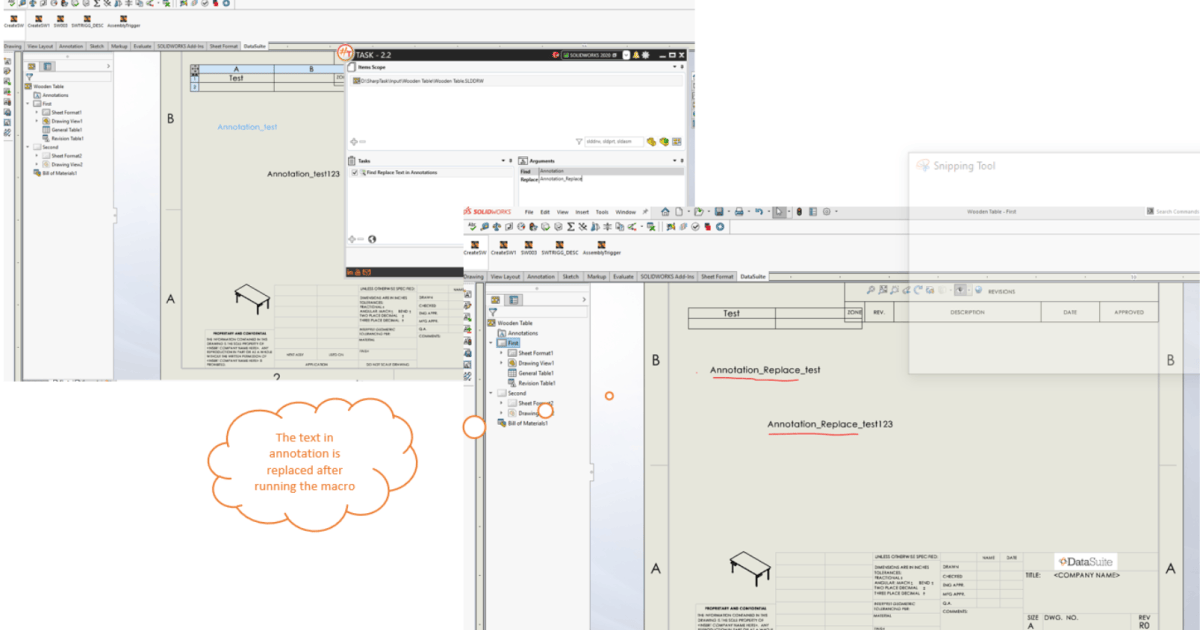Click notification bell icon in TASK dialog title bar
The width and height of the screenshot is (1200, 630).
pos(636,55)
